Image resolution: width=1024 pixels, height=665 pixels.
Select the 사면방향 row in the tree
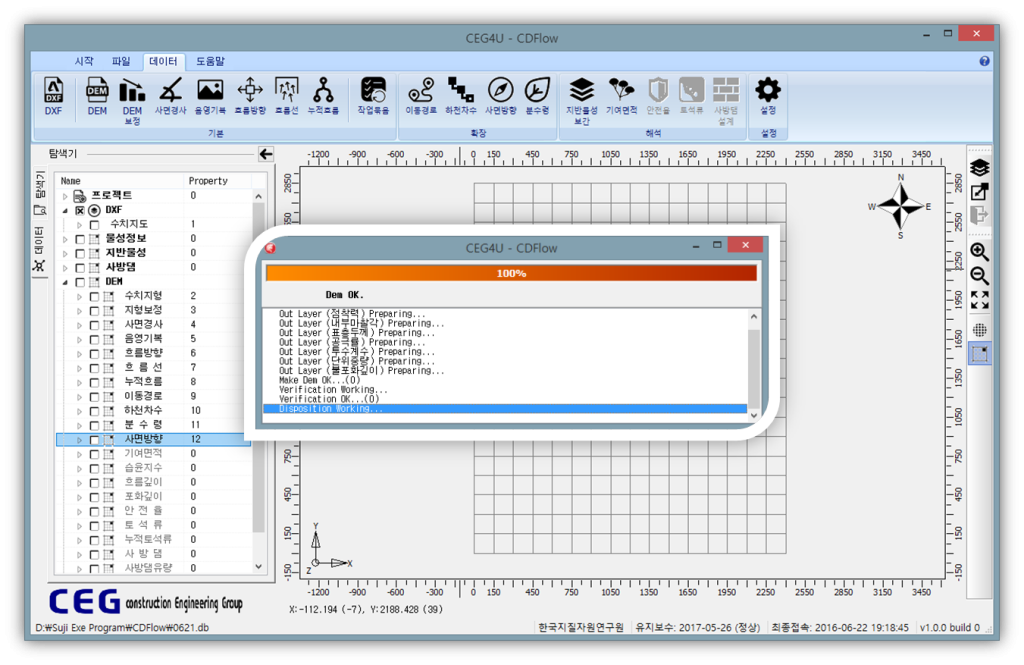point(153,440)
